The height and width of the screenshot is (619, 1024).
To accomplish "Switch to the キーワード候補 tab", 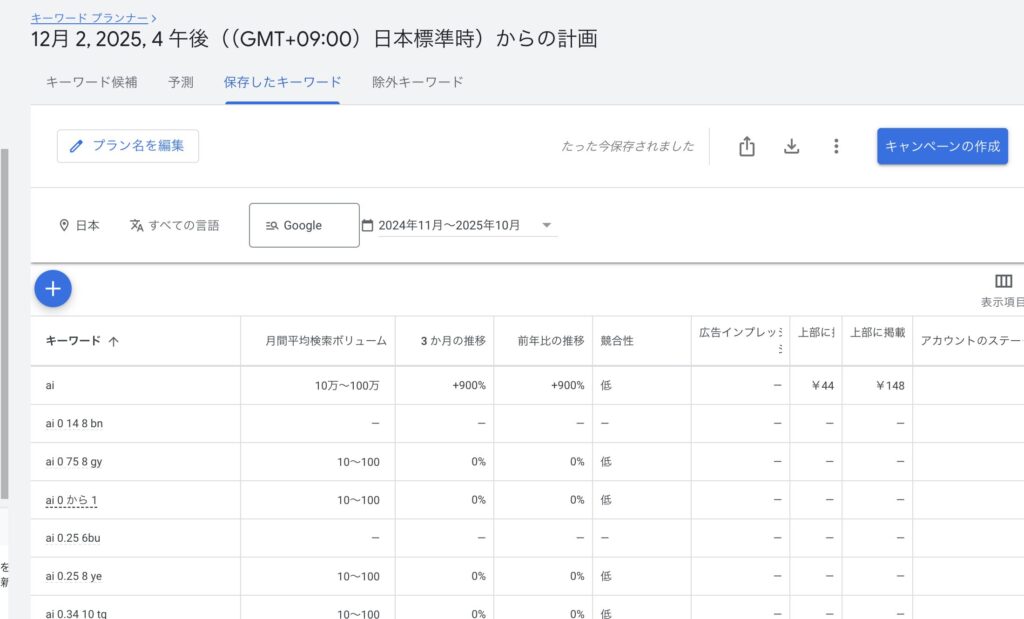I will click(x=92, y=83).
